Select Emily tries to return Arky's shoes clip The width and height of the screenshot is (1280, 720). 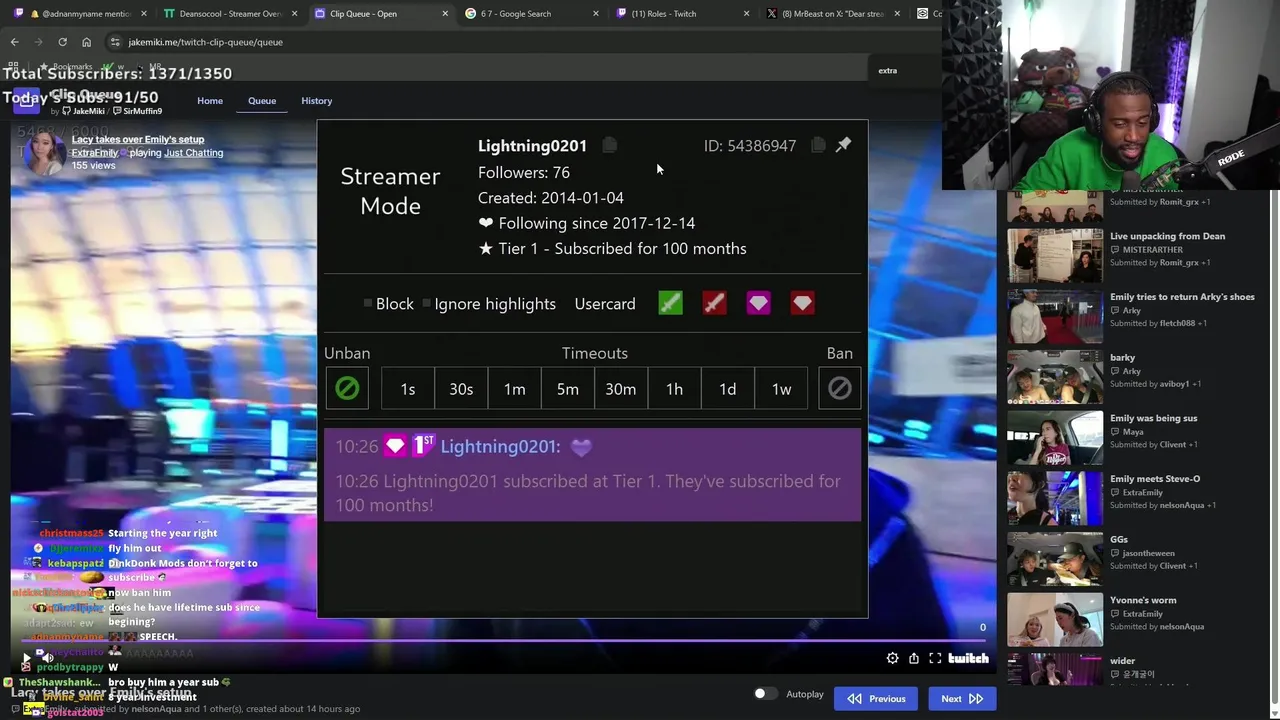1055,316
